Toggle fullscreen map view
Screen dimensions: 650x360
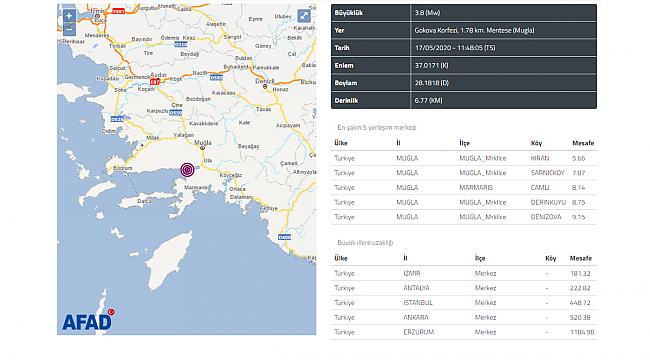click(304, 16)
